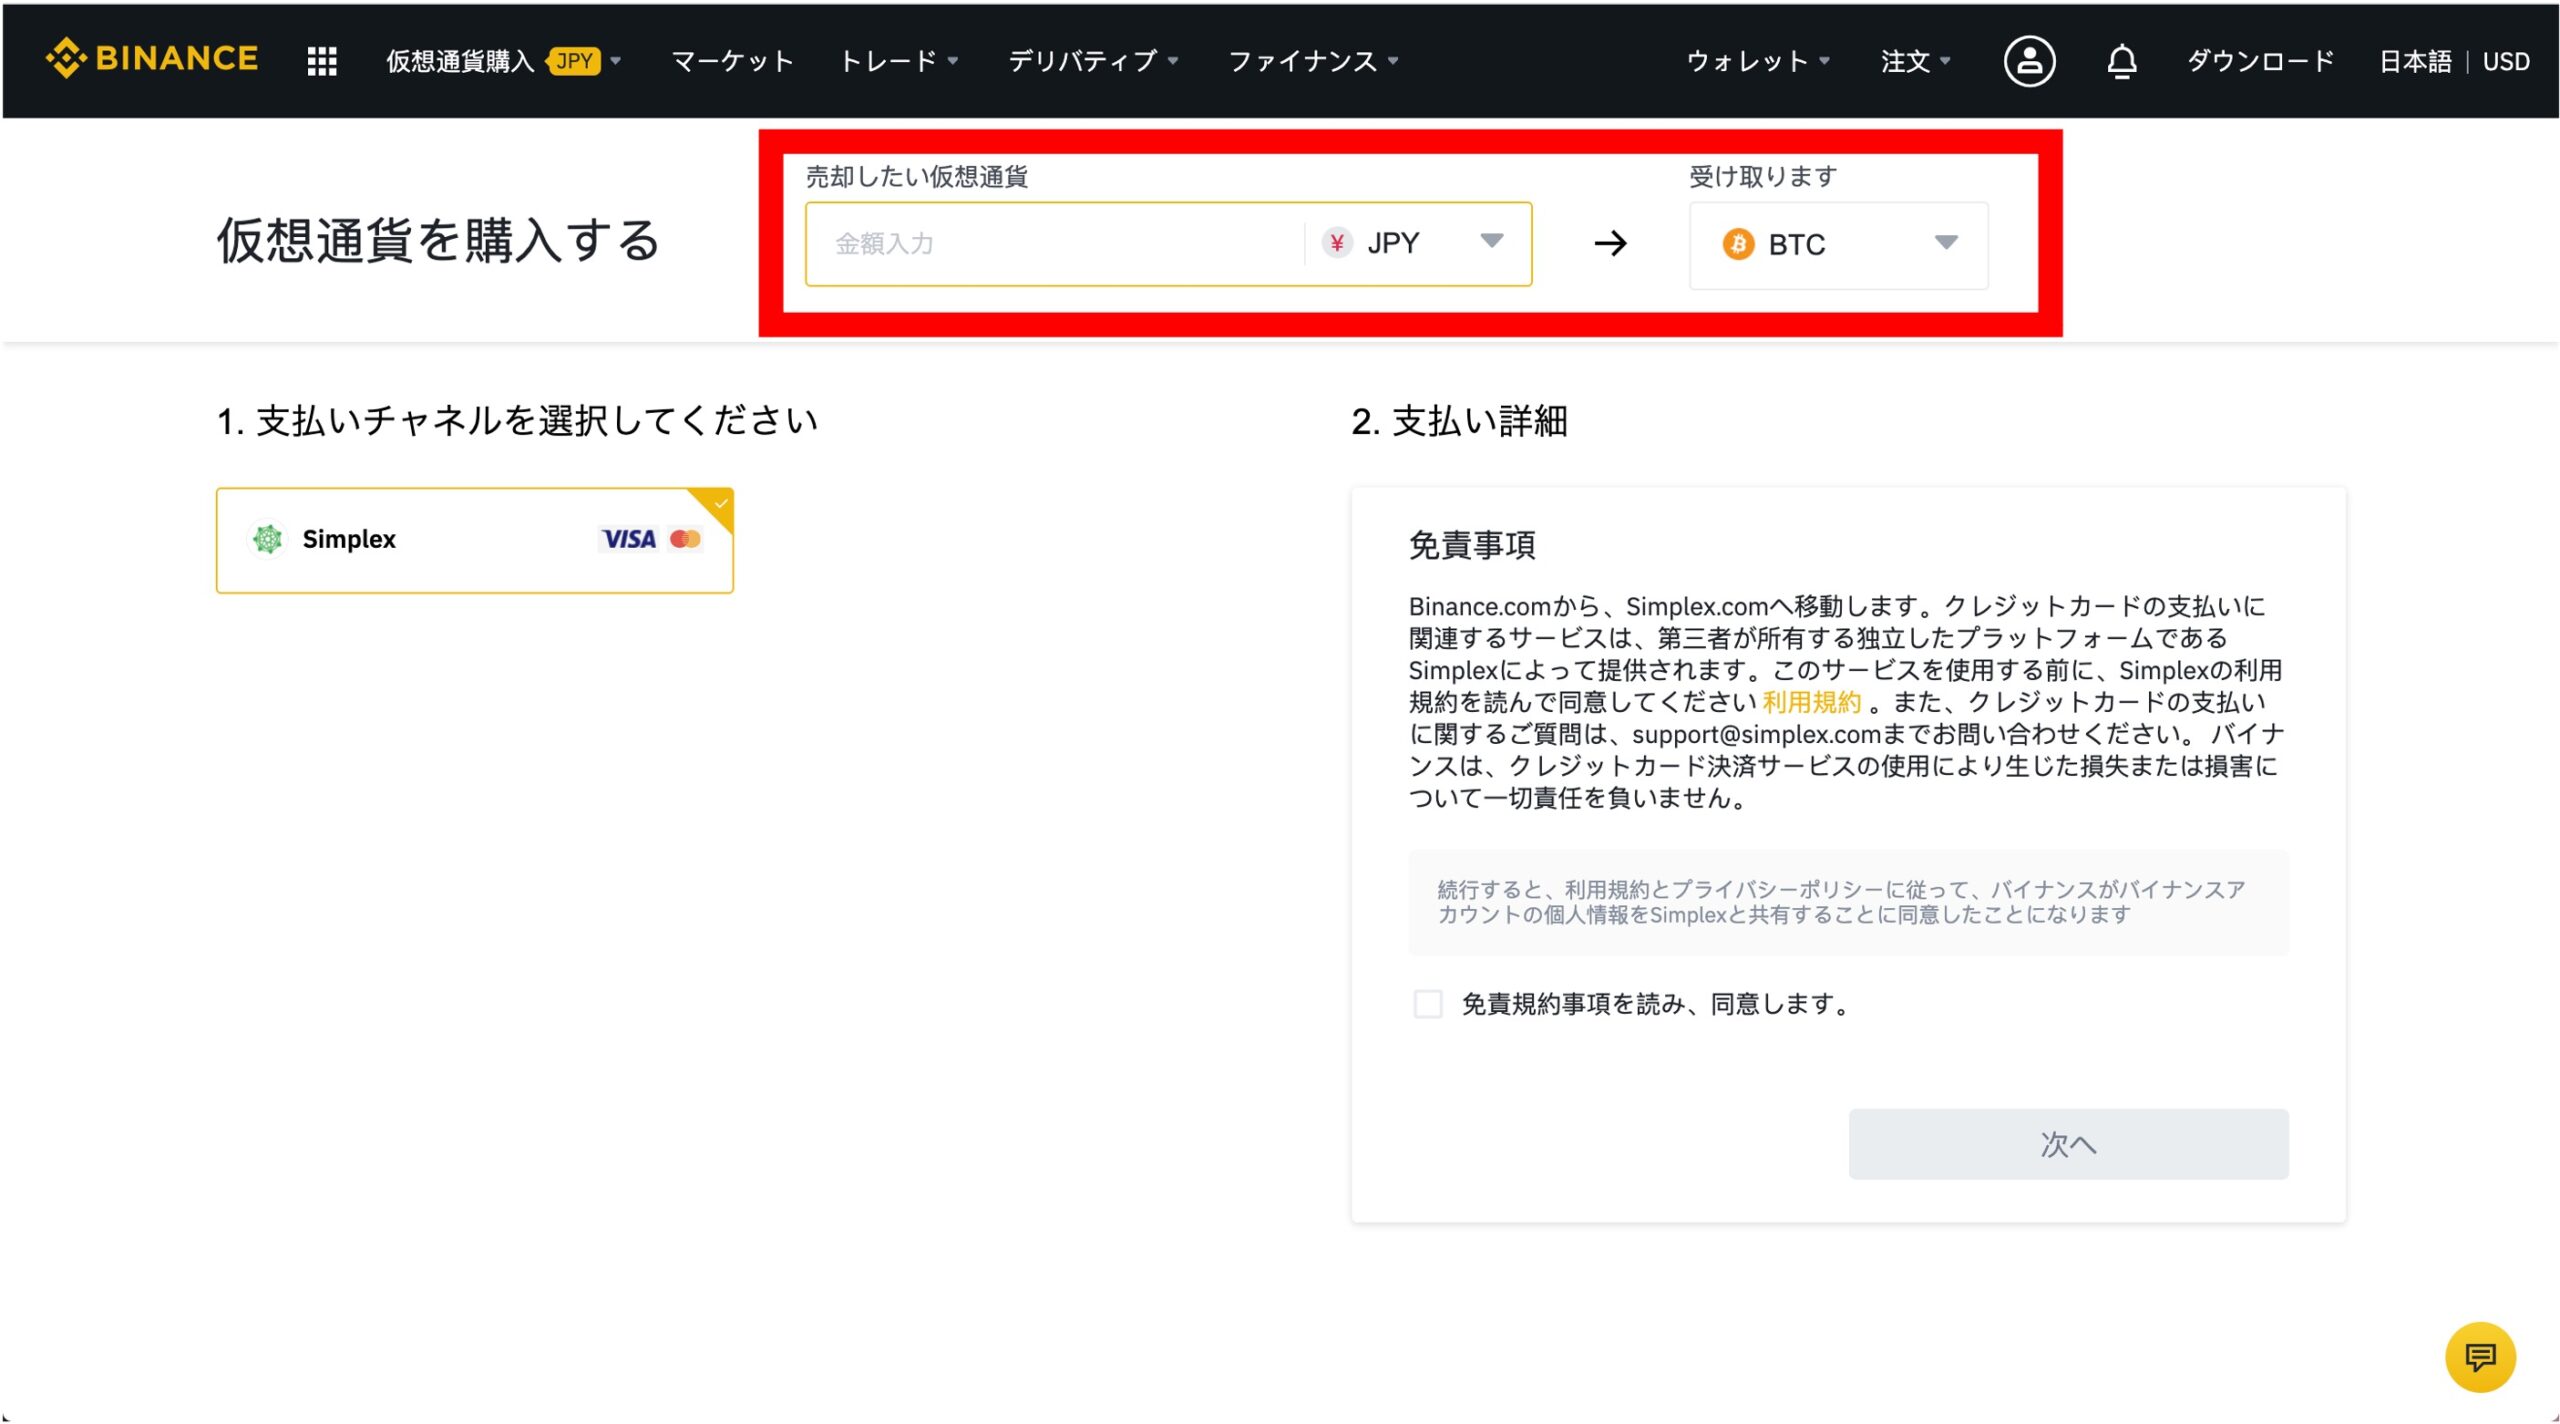Open the chat support bubble icon
This screenshot has width=2560, height=1424.
2480,1357
